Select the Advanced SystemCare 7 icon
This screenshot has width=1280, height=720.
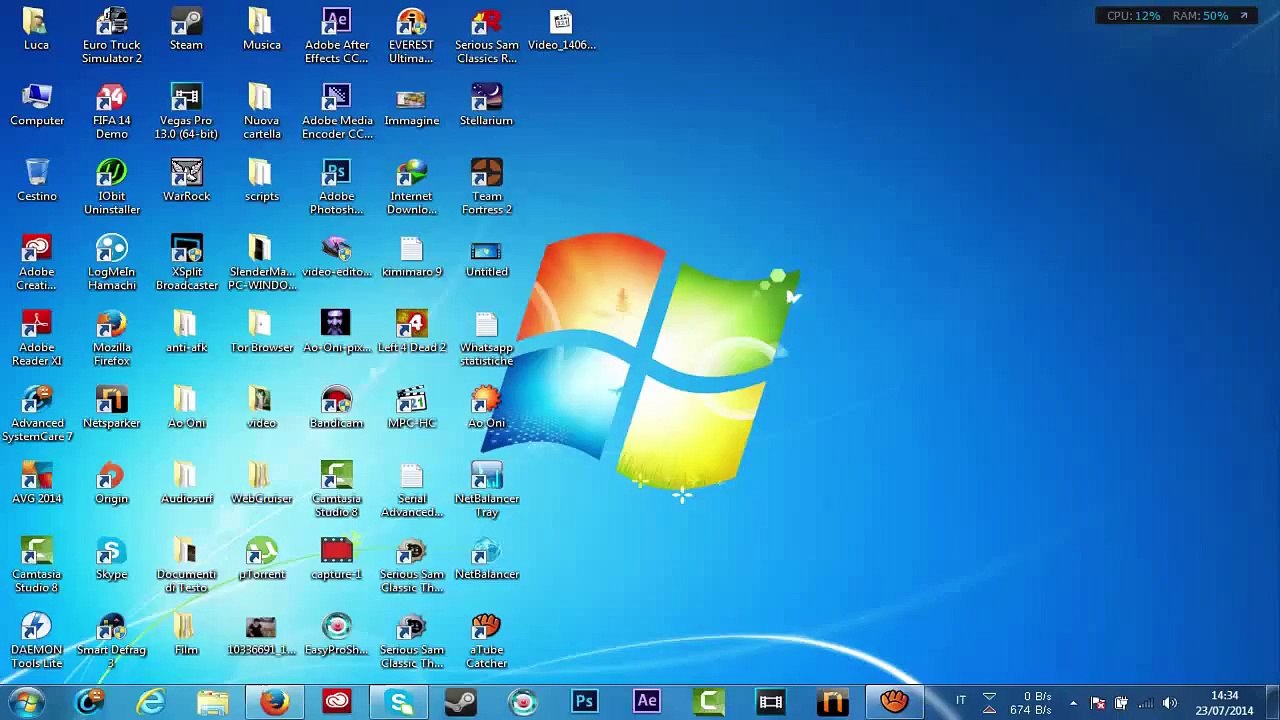37,414
